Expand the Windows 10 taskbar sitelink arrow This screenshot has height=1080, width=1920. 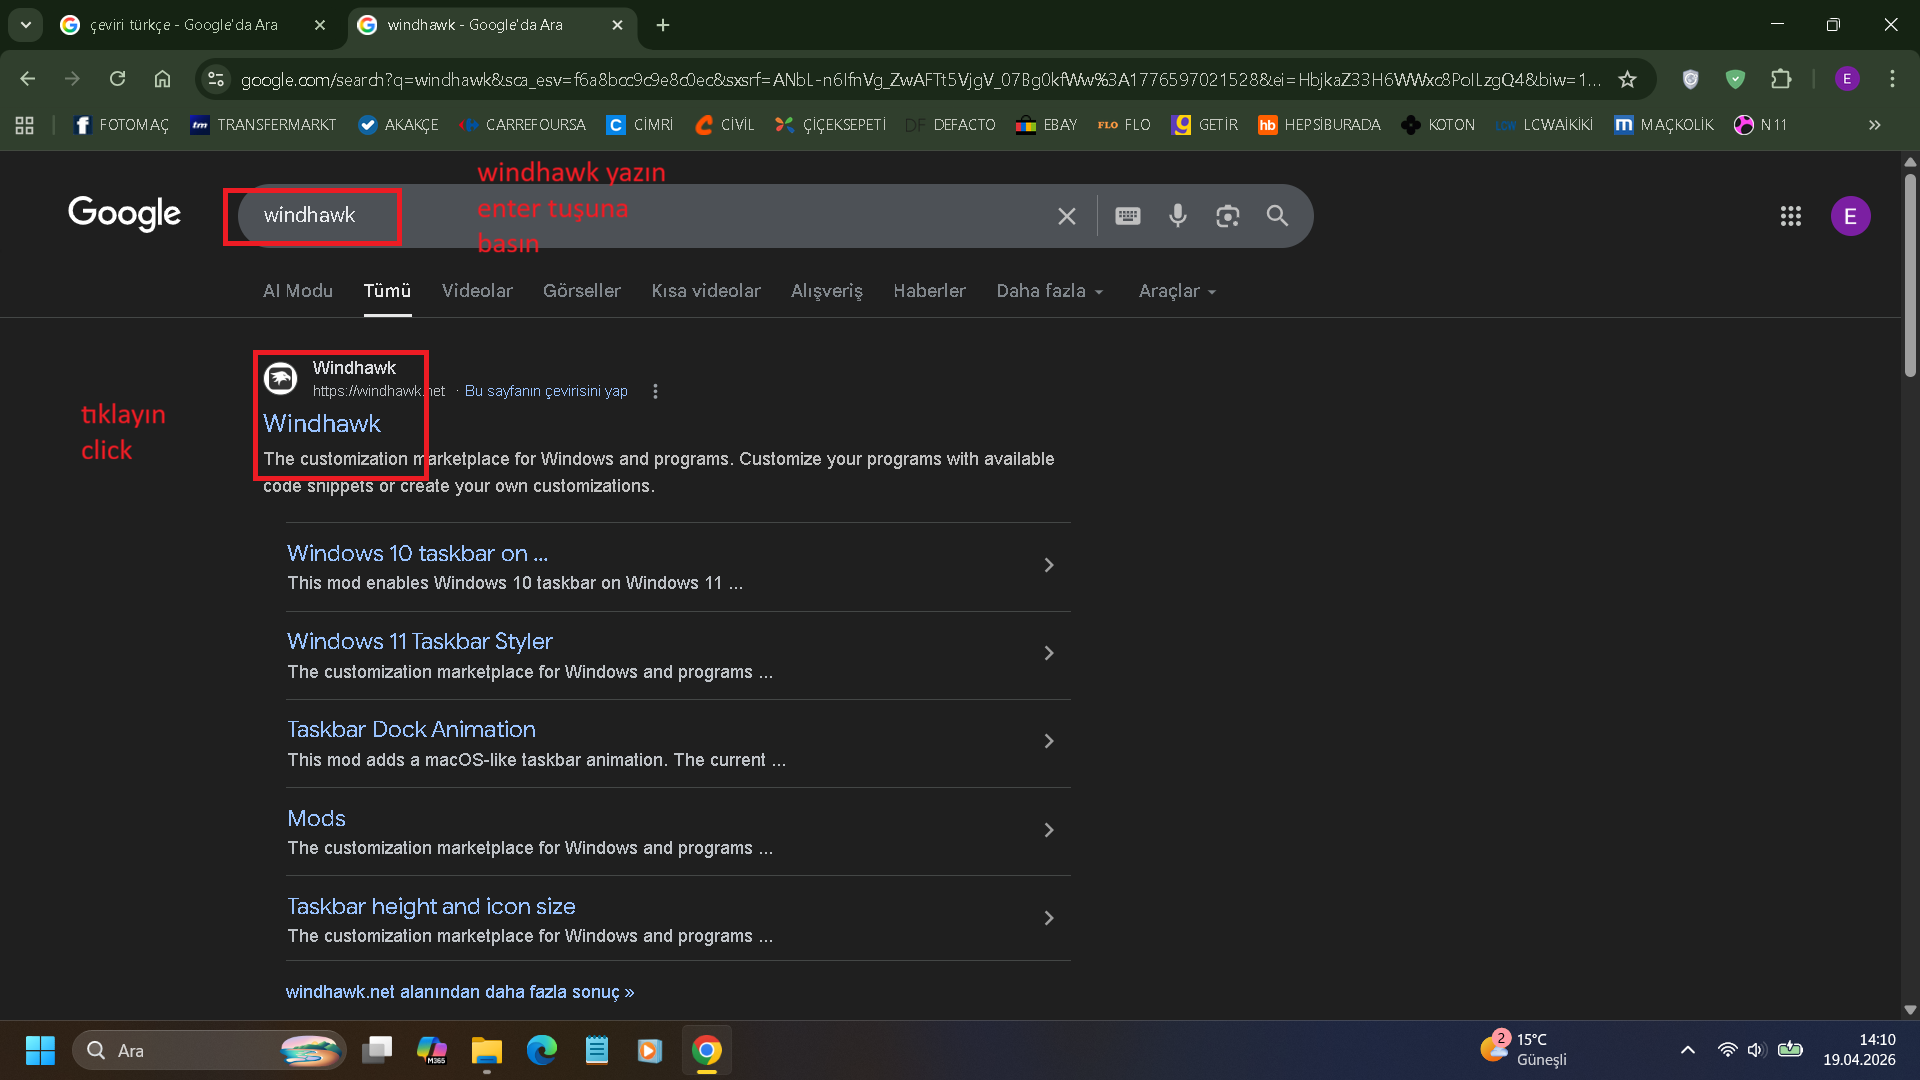click(1048, 565)
